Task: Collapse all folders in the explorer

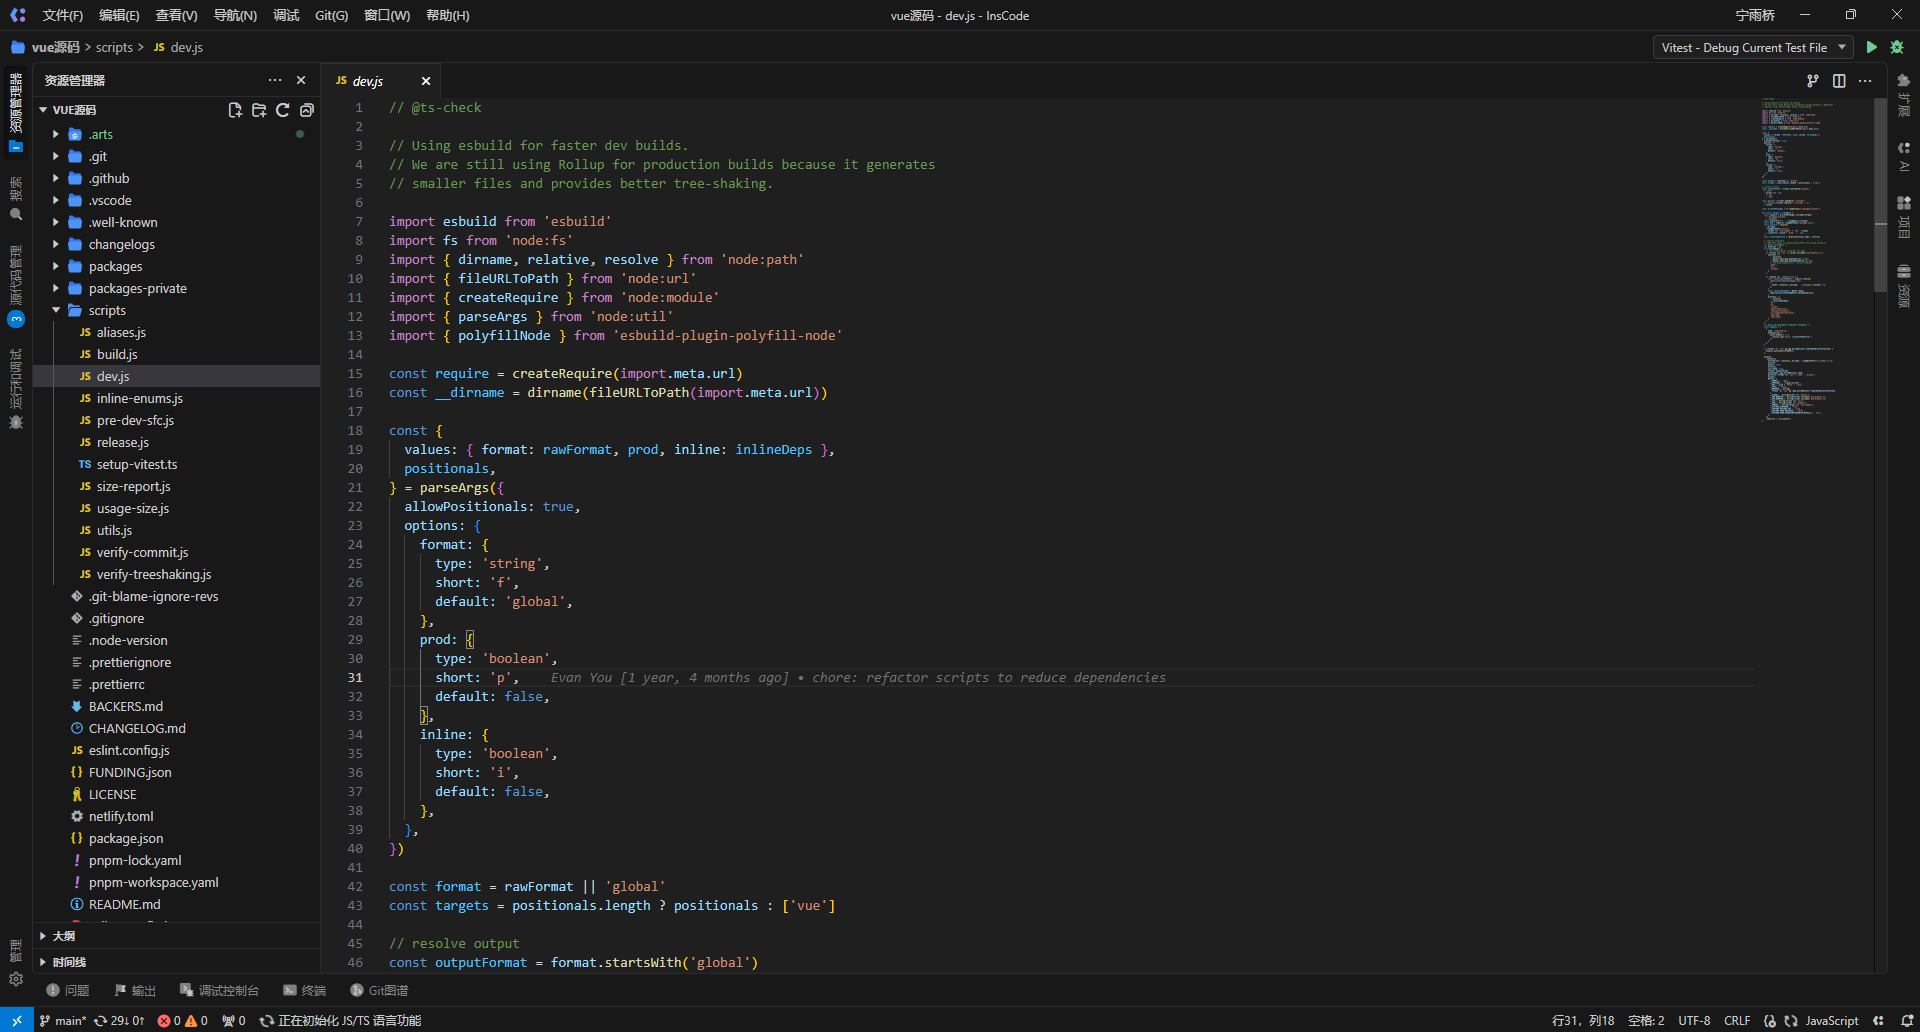Action: pos(307,110)
